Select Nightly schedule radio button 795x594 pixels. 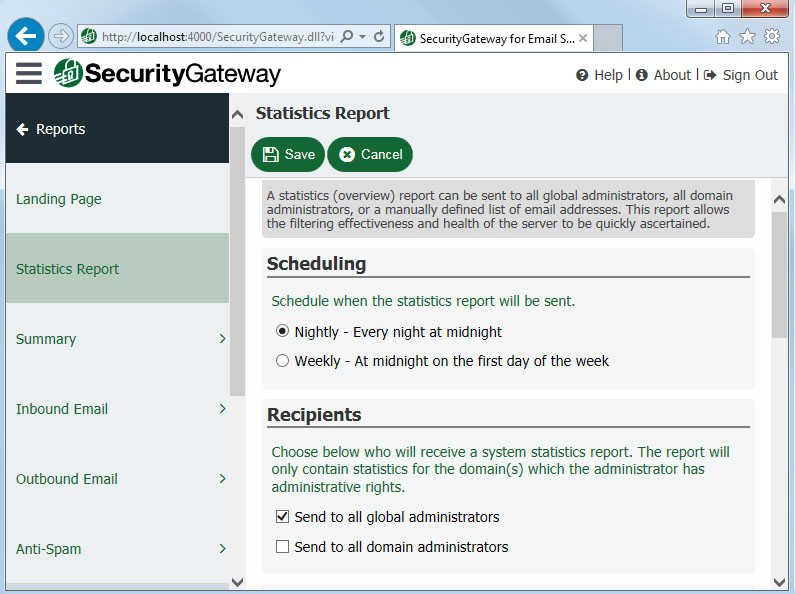point(282,331)
